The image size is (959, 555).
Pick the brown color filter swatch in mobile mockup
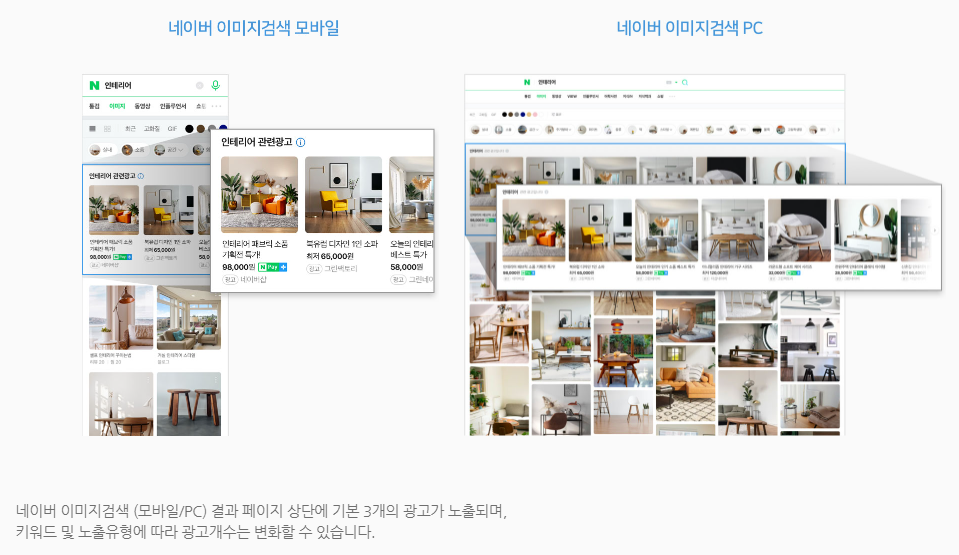pyautogui.click(x=201, y=129)
